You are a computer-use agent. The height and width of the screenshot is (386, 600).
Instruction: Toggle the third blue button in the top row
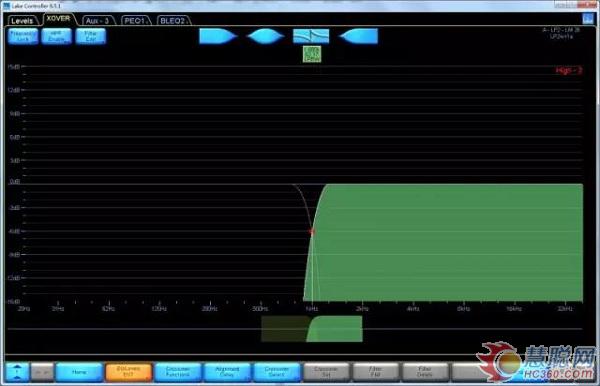91,36
